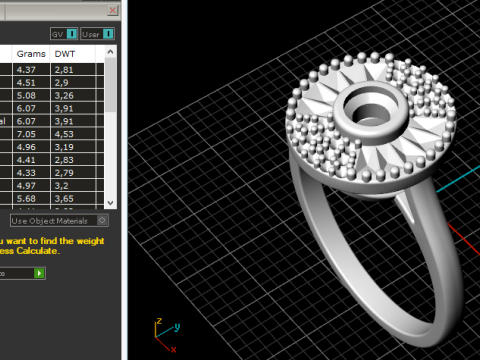Click the vertical scrollbar thumb of the table
This screenshot has height=360, width=480.
click(x=111, y=85)
